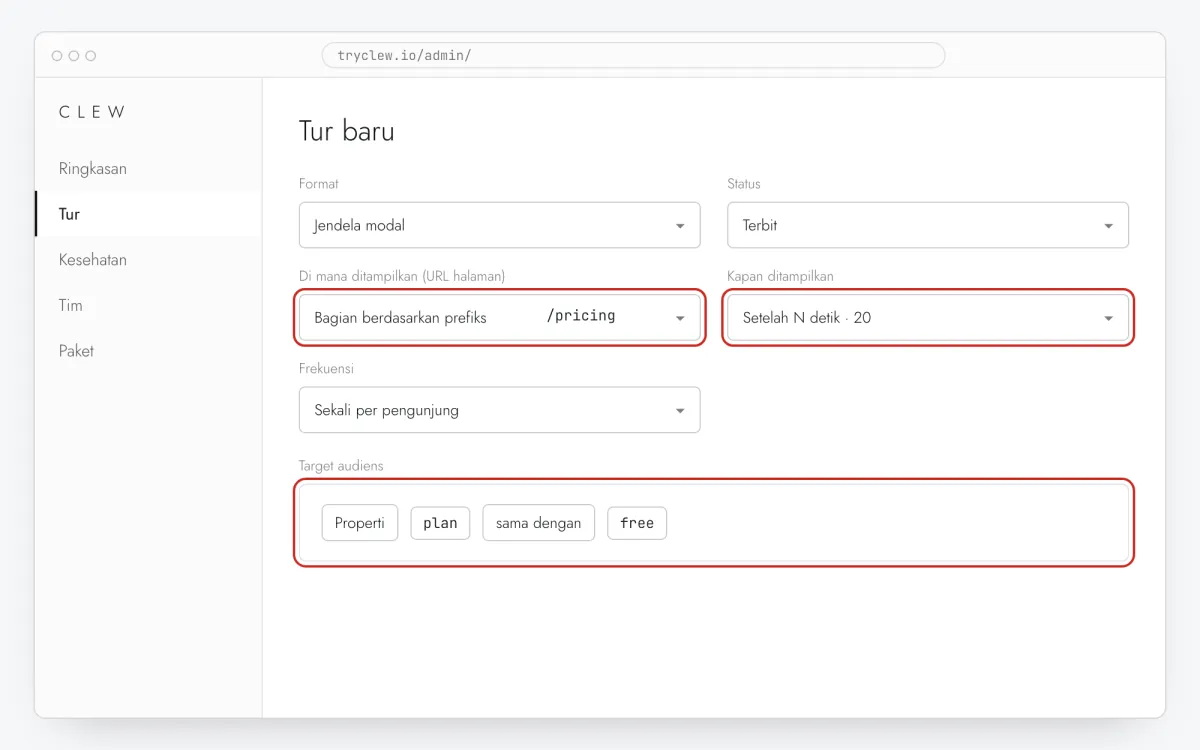Click the Tur baru page heading

(x=347, y=131)
